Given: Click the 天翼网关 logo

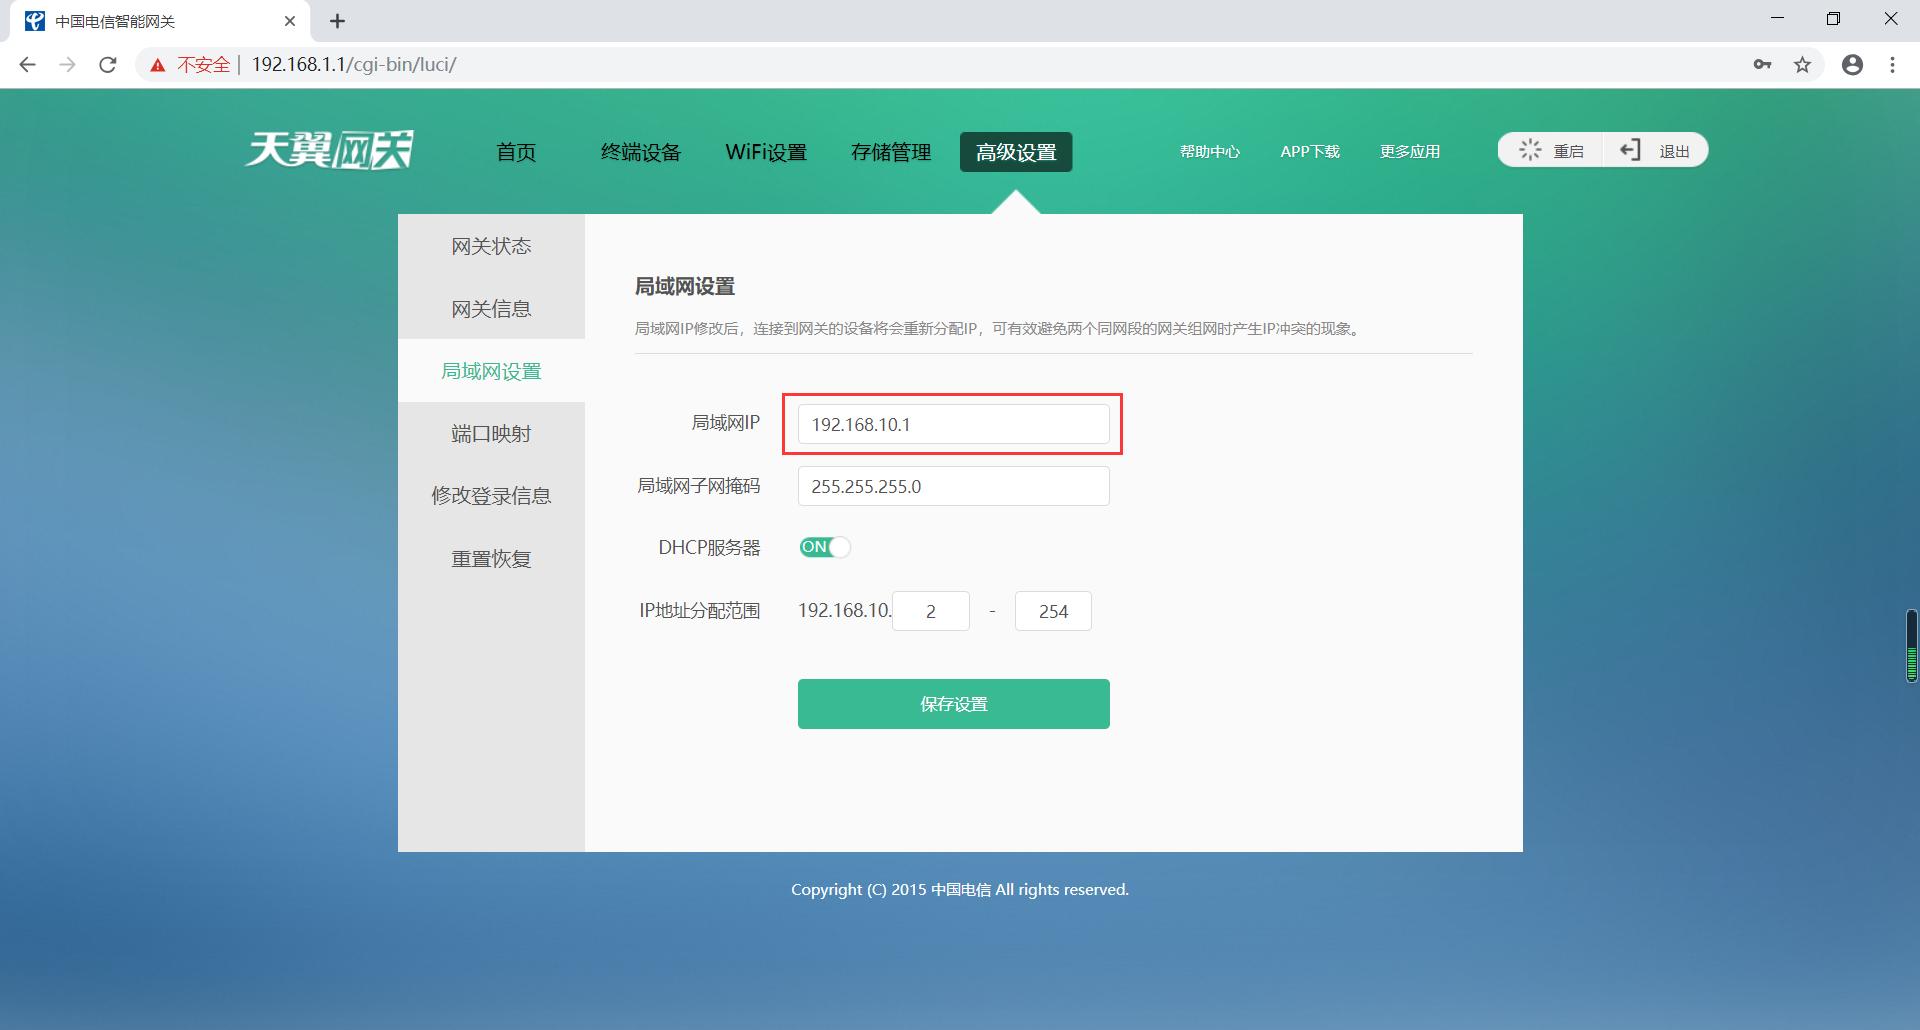Looking at the screenshot, I should coord(328,150).
